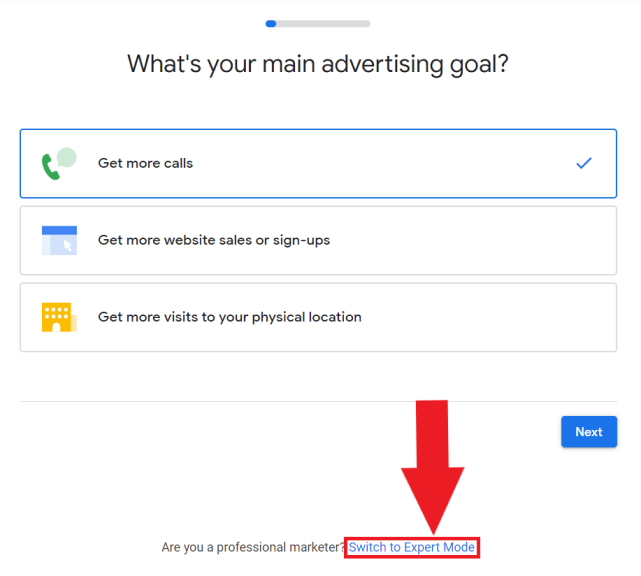Click the blue checkmark on Get more calls
The height and width of the screenshot is (576, 641).
(583, 163)
